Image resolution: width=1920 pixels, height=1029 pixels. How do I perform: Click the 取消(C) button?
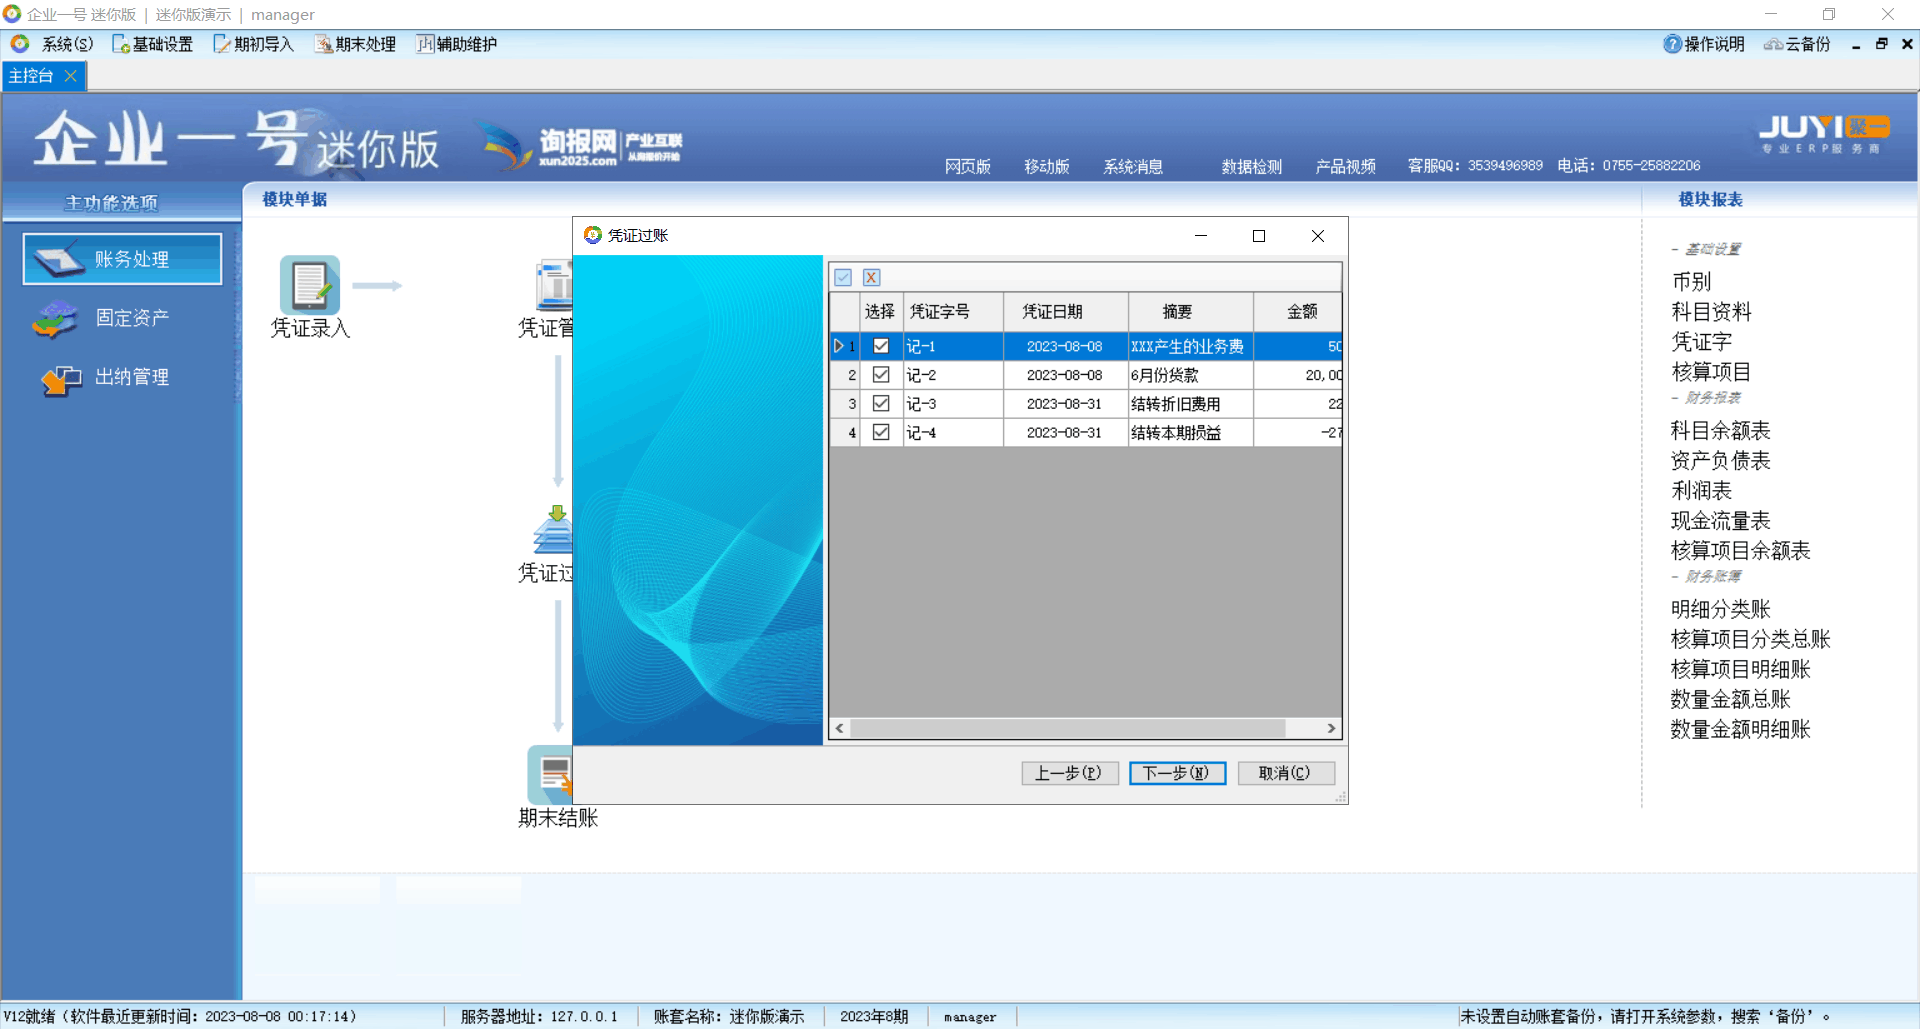(1285, 773)
